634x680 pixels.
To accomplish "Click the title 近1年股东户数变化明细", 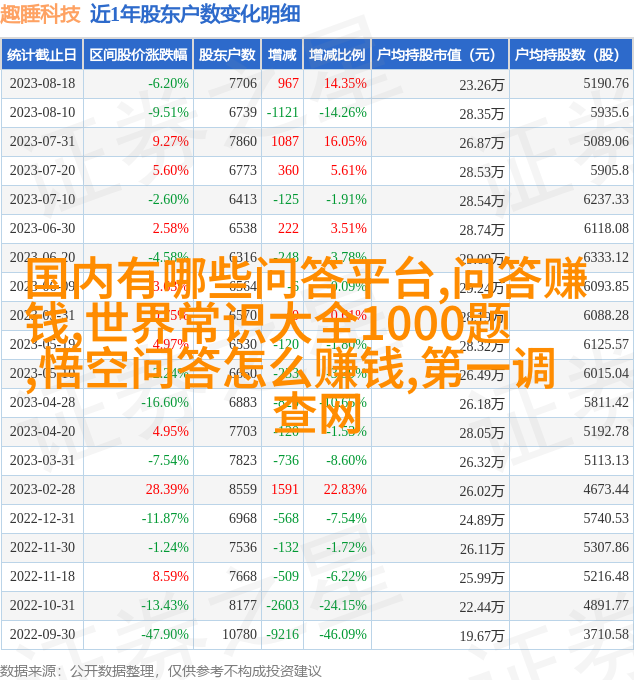I will [195, 14].
